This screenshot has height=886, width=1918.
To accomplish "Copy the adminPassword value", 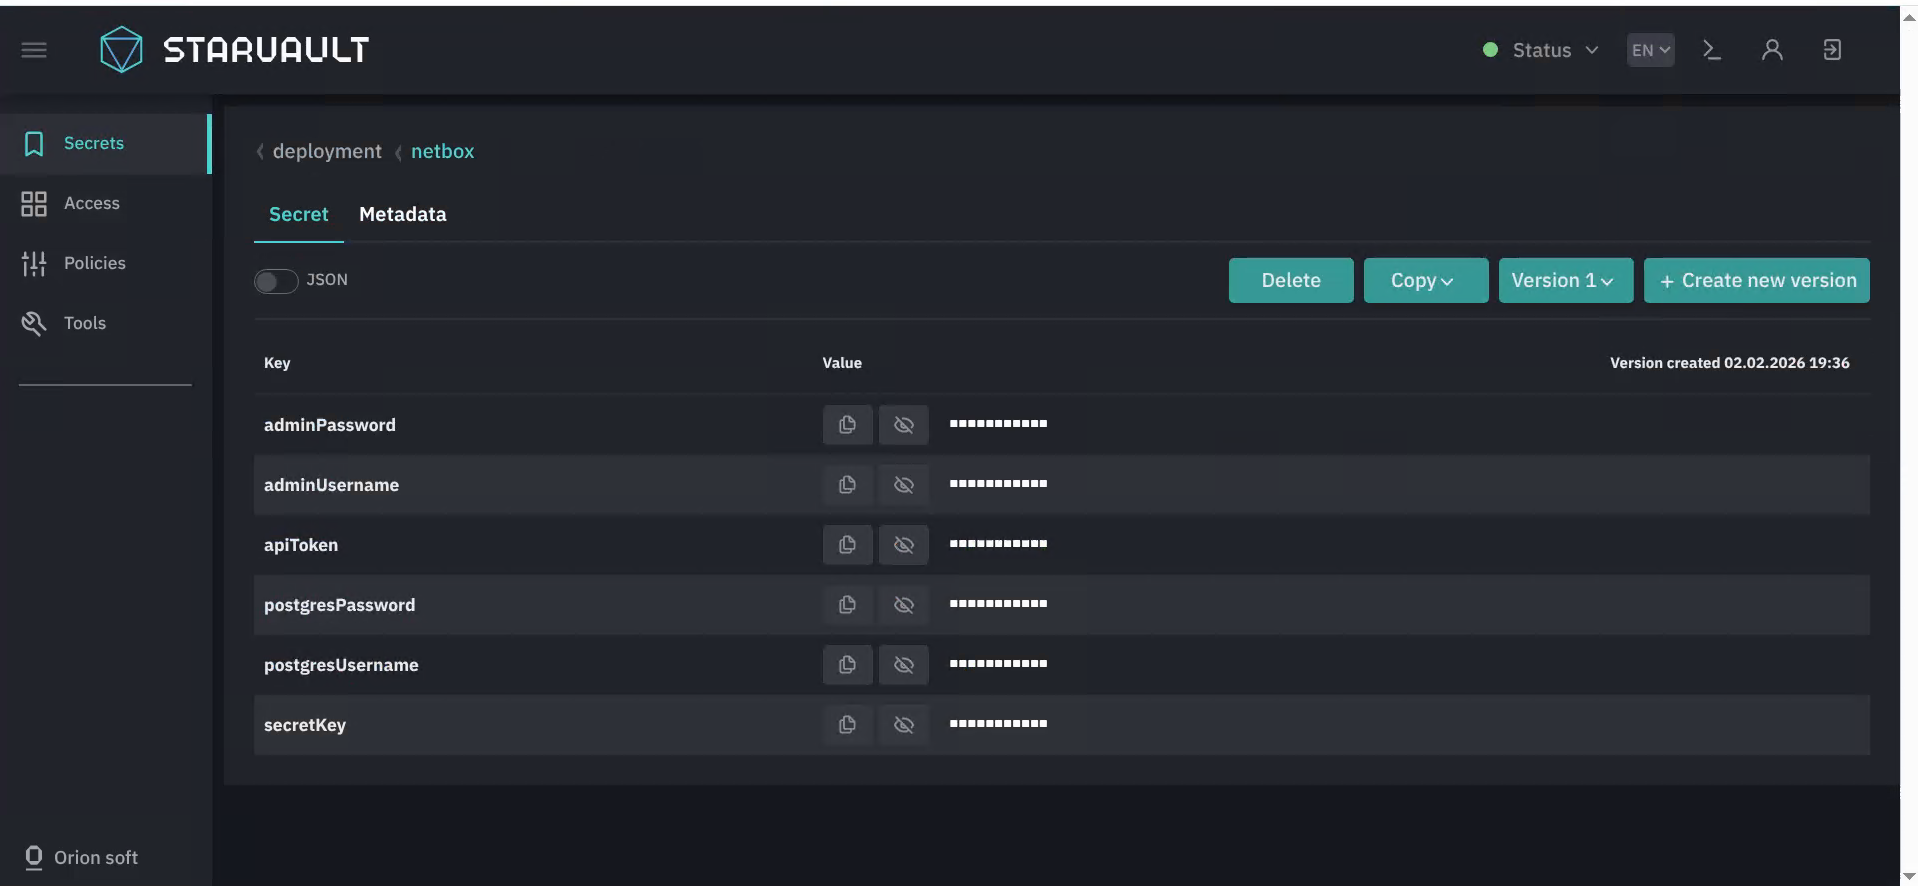I will (847, 425).
